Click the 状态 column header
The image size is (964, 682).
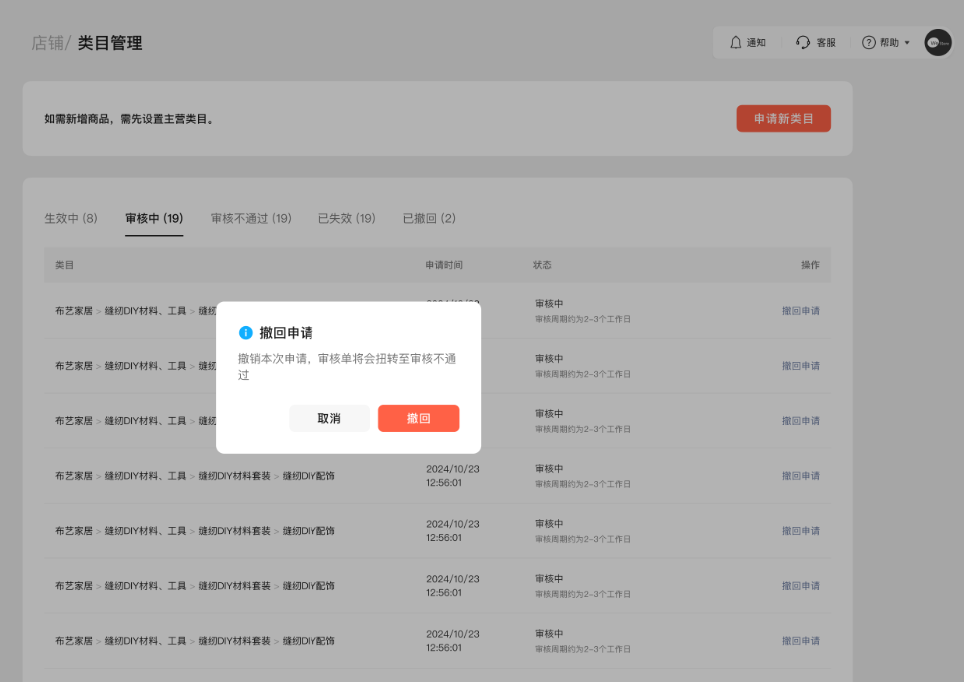point(542,265)
